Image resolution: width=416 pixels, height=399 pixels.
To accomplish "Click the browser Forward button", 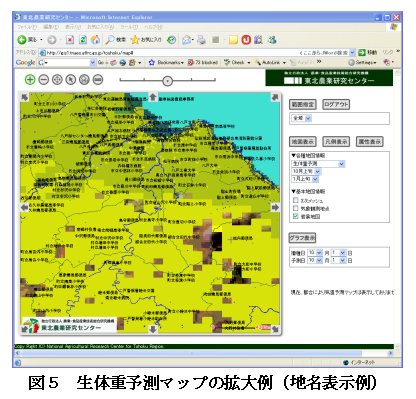I will point(52,40).
